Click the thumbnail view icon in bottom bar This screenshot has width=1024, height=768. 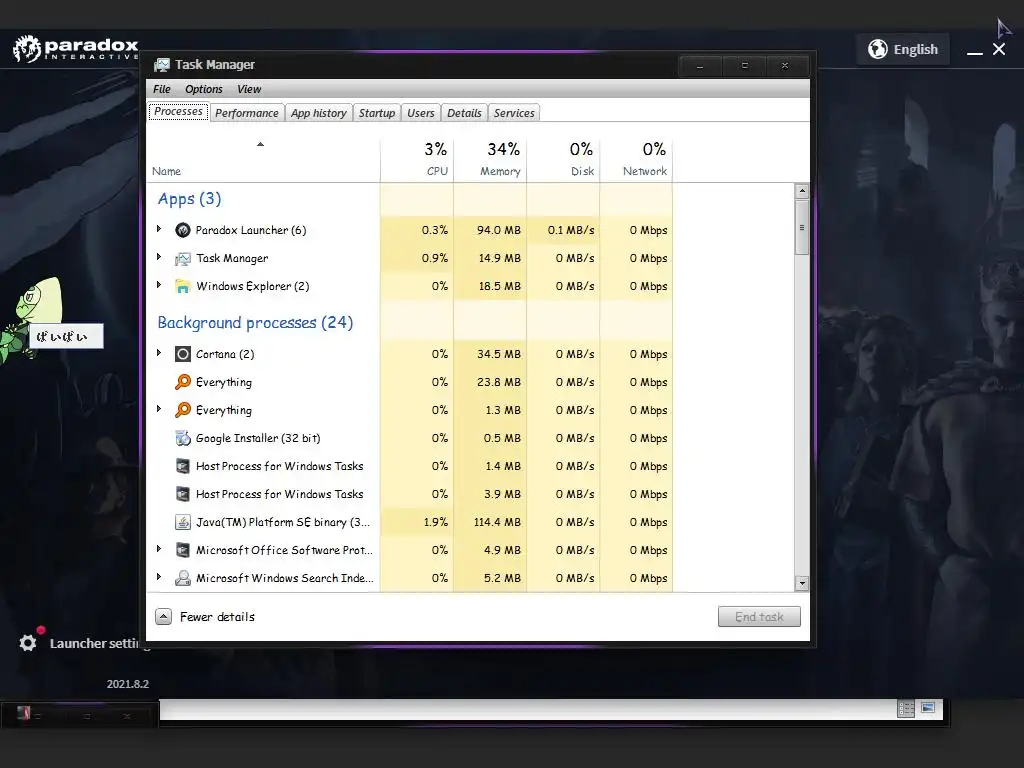pos(928,707)
